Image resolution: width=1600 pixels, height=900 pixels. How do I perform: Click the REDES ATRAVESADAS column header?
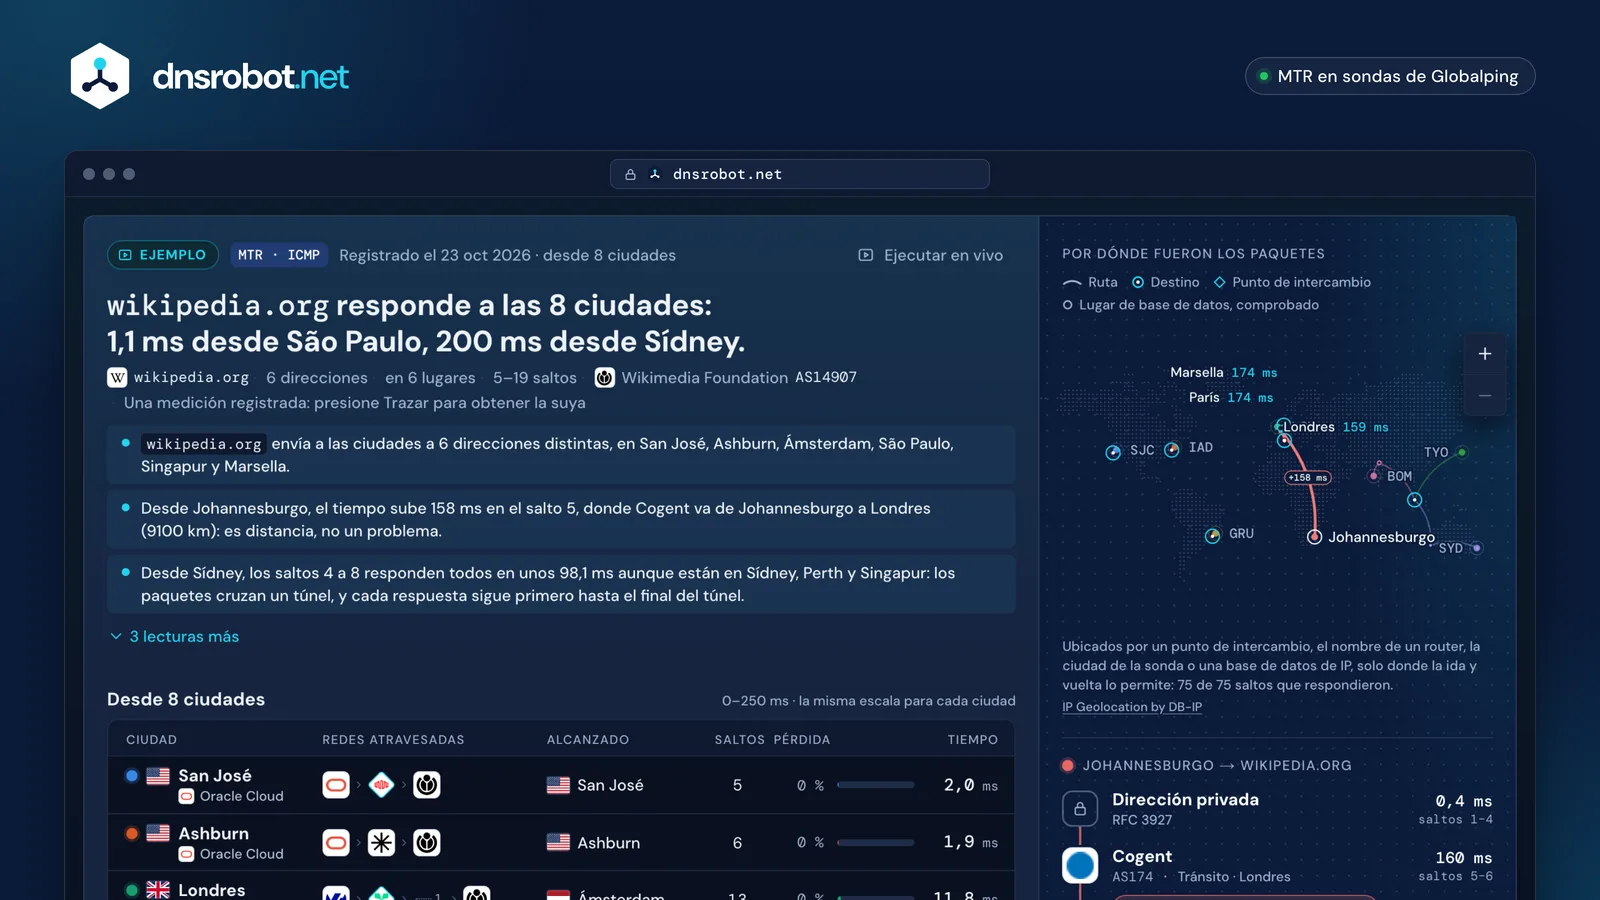[x=393, y=740]
